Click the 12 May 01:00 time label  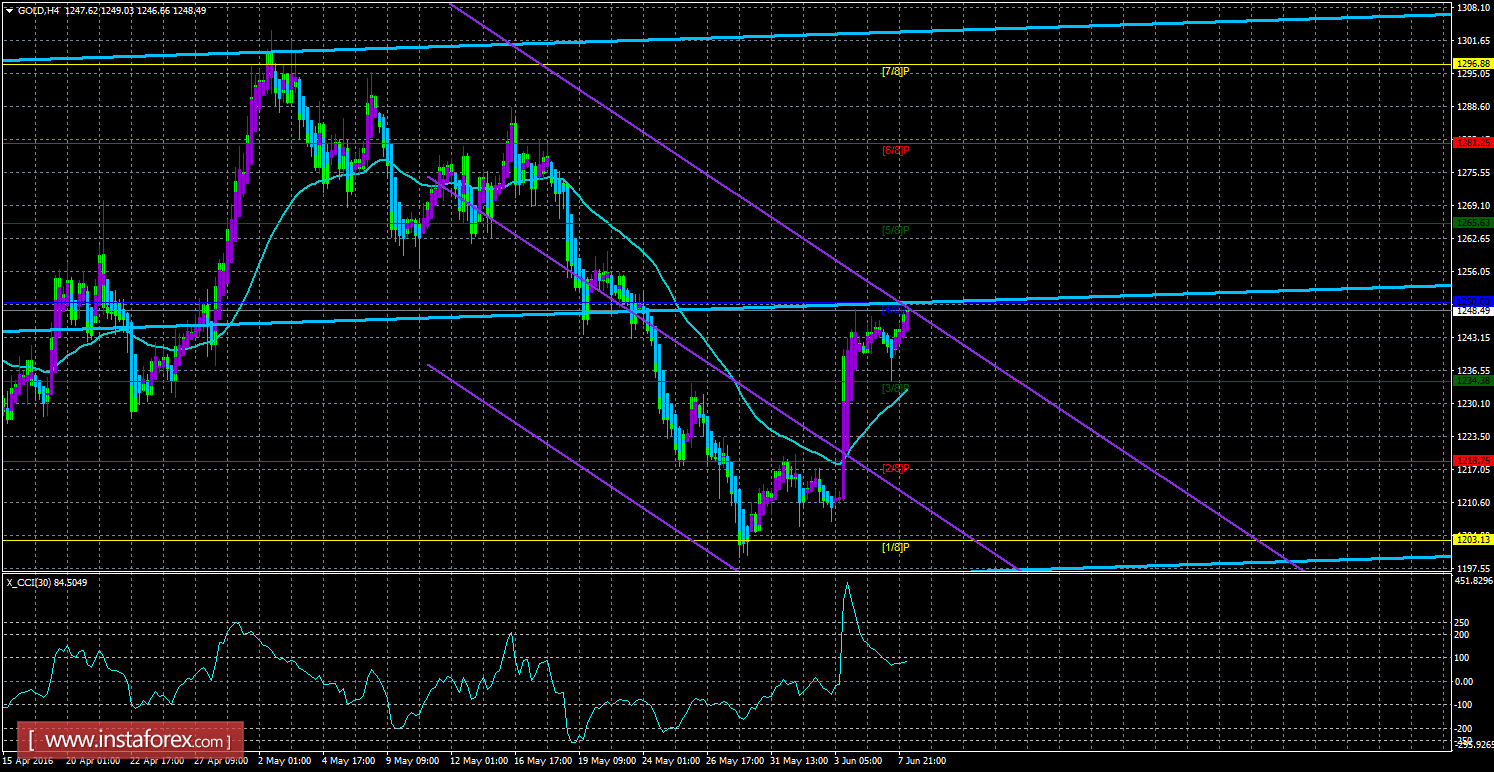pos(479,761)
